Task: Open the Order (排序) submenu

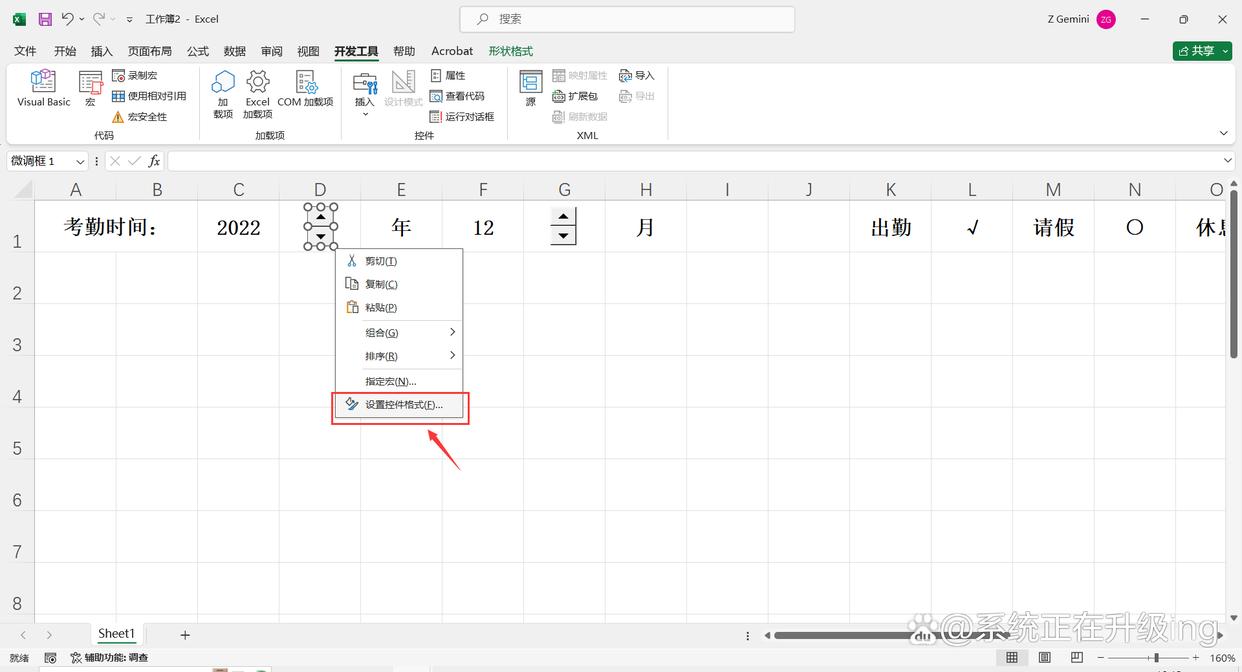Action: pyautogui.click(x=399, y=356)
